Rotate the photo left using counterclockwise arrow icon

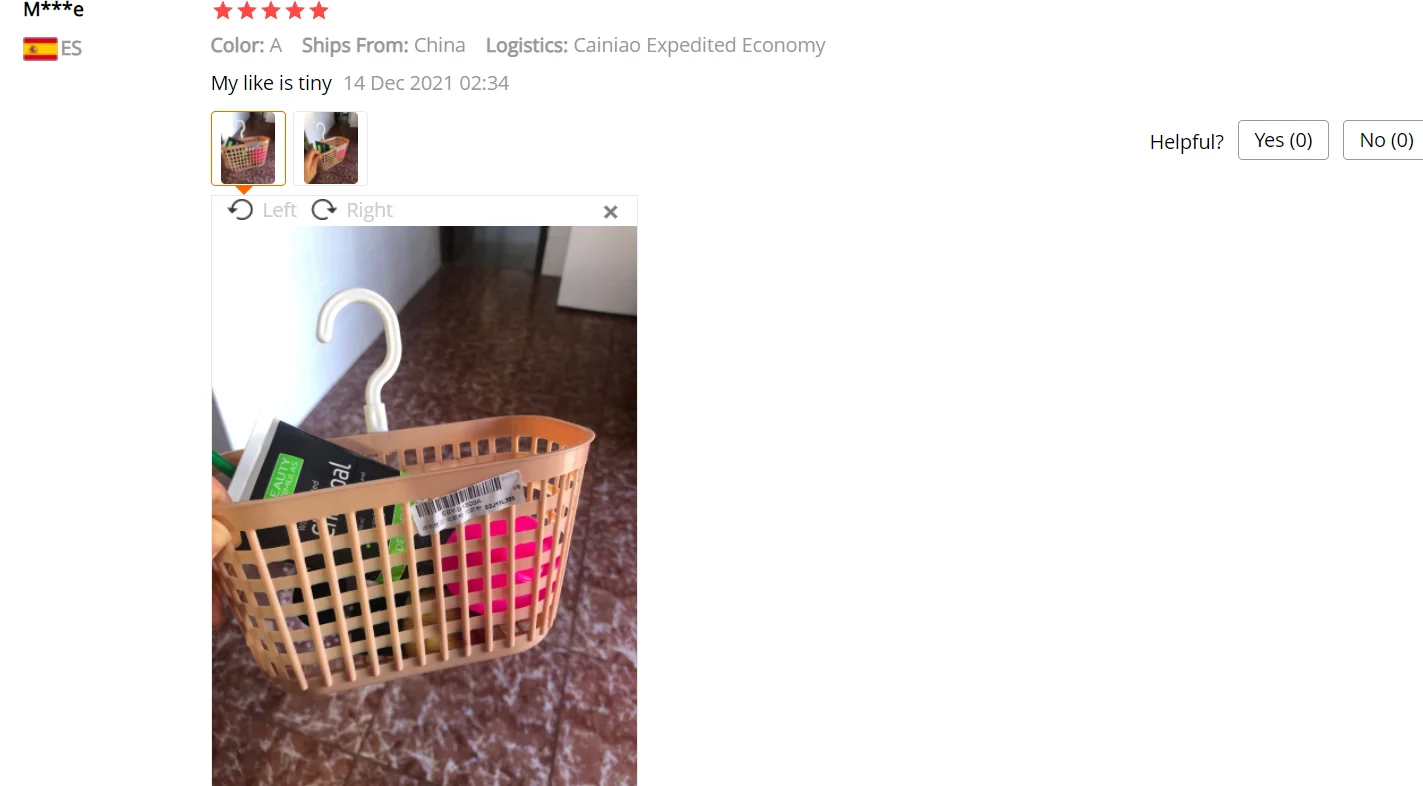click(240, 210)
